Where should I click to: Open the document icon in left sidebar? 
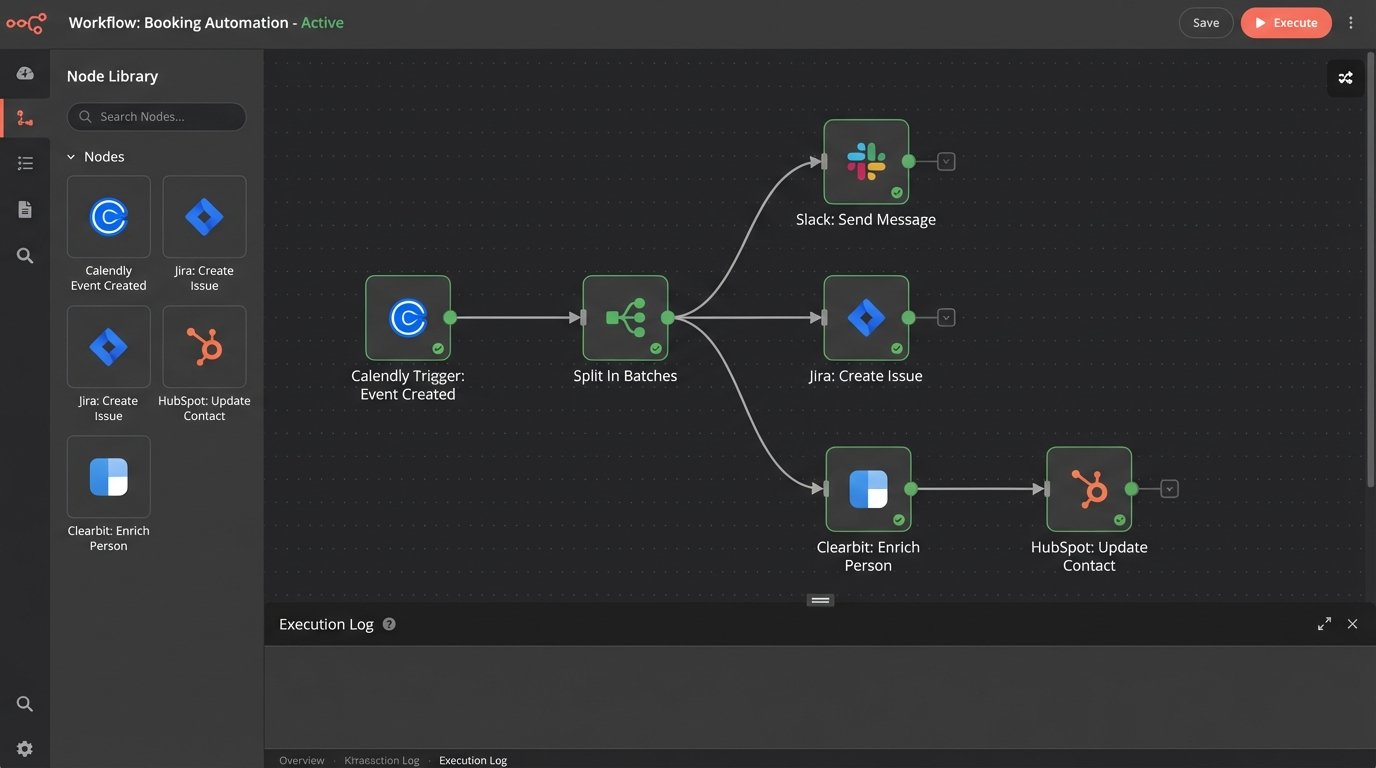tap(25, 209)
